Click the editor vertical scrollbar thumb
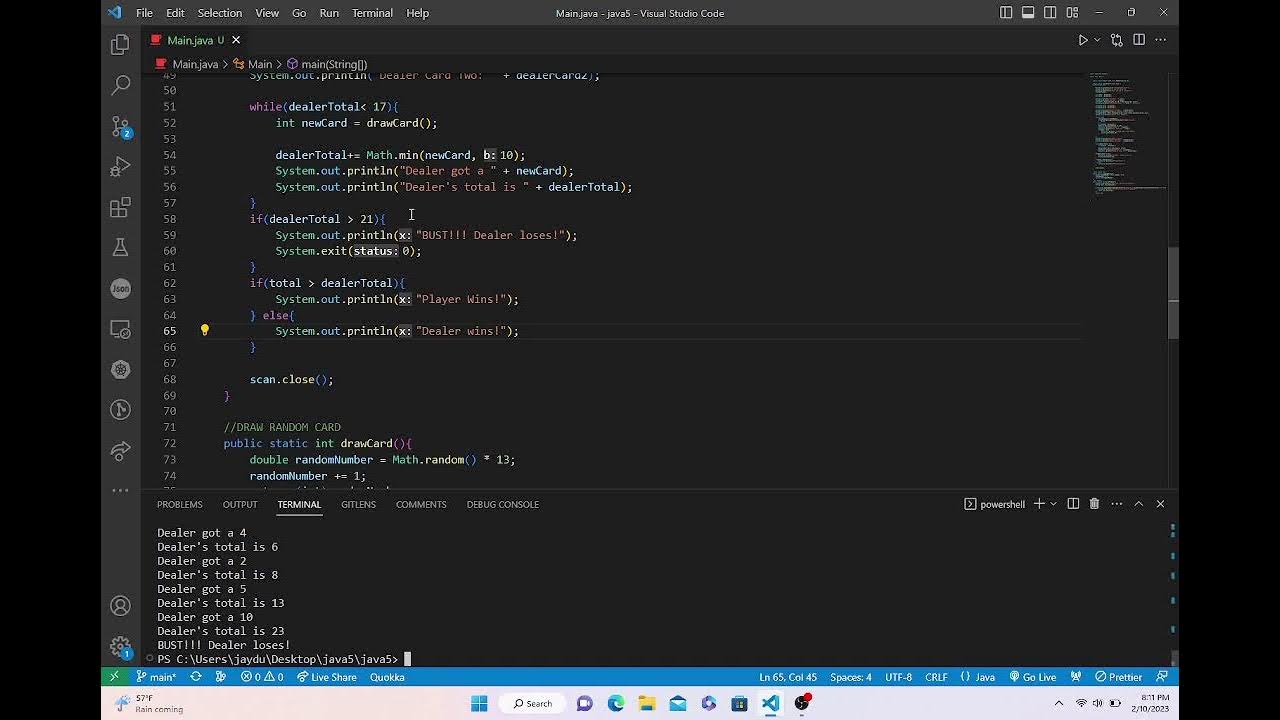The image size is (1280, 720). (x=1174, y=291)
